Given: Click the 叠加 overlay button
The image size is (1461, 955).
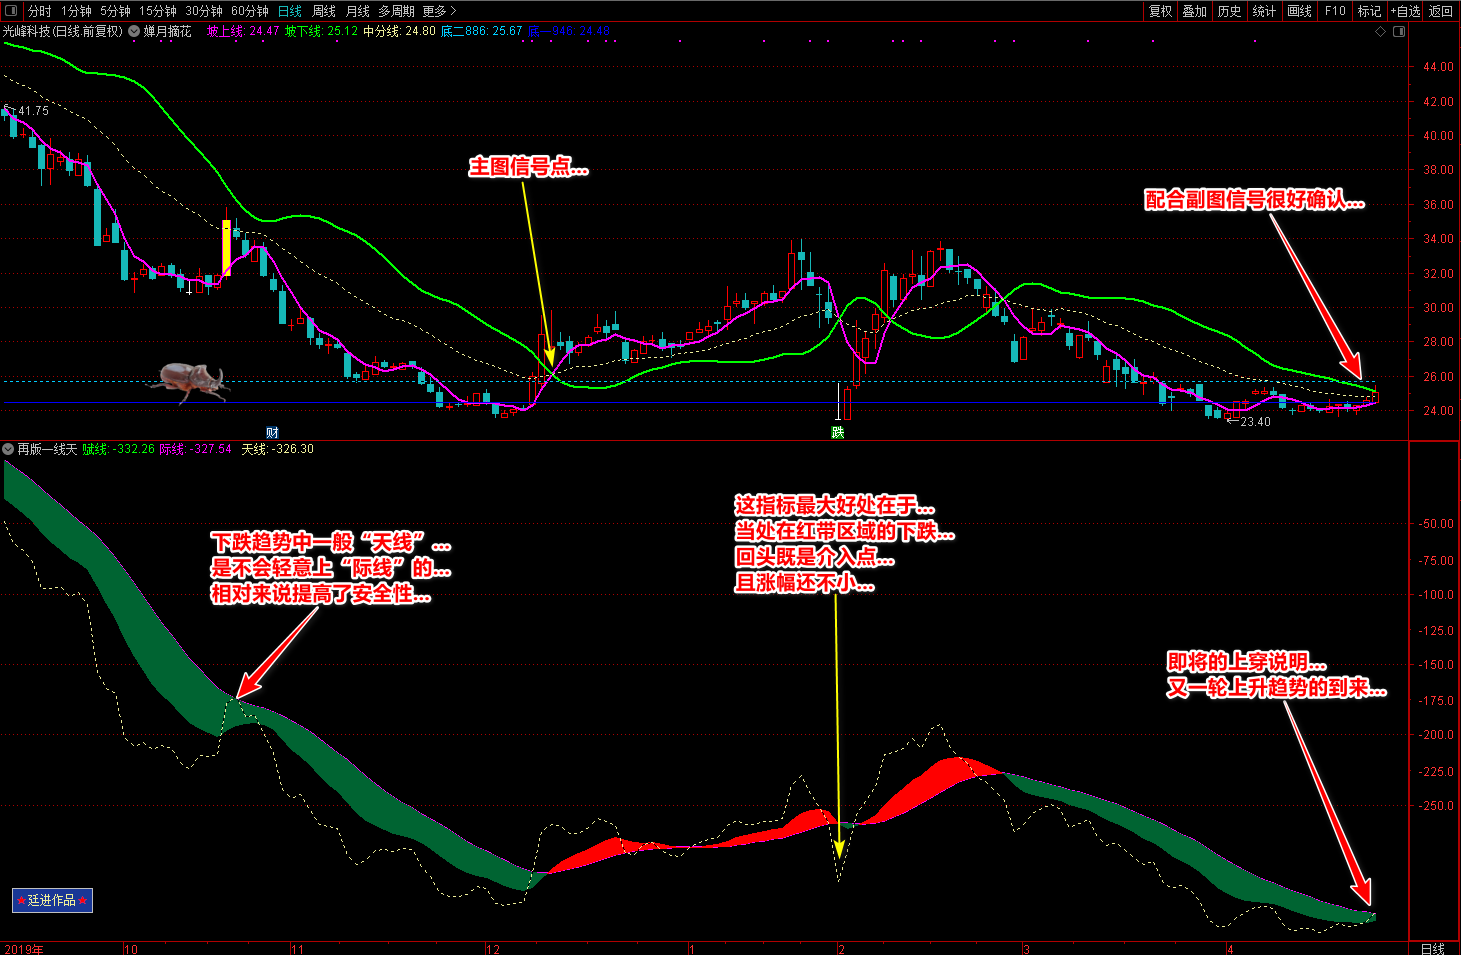Looking at the screenshot, I should click(x=1195, y=11).
